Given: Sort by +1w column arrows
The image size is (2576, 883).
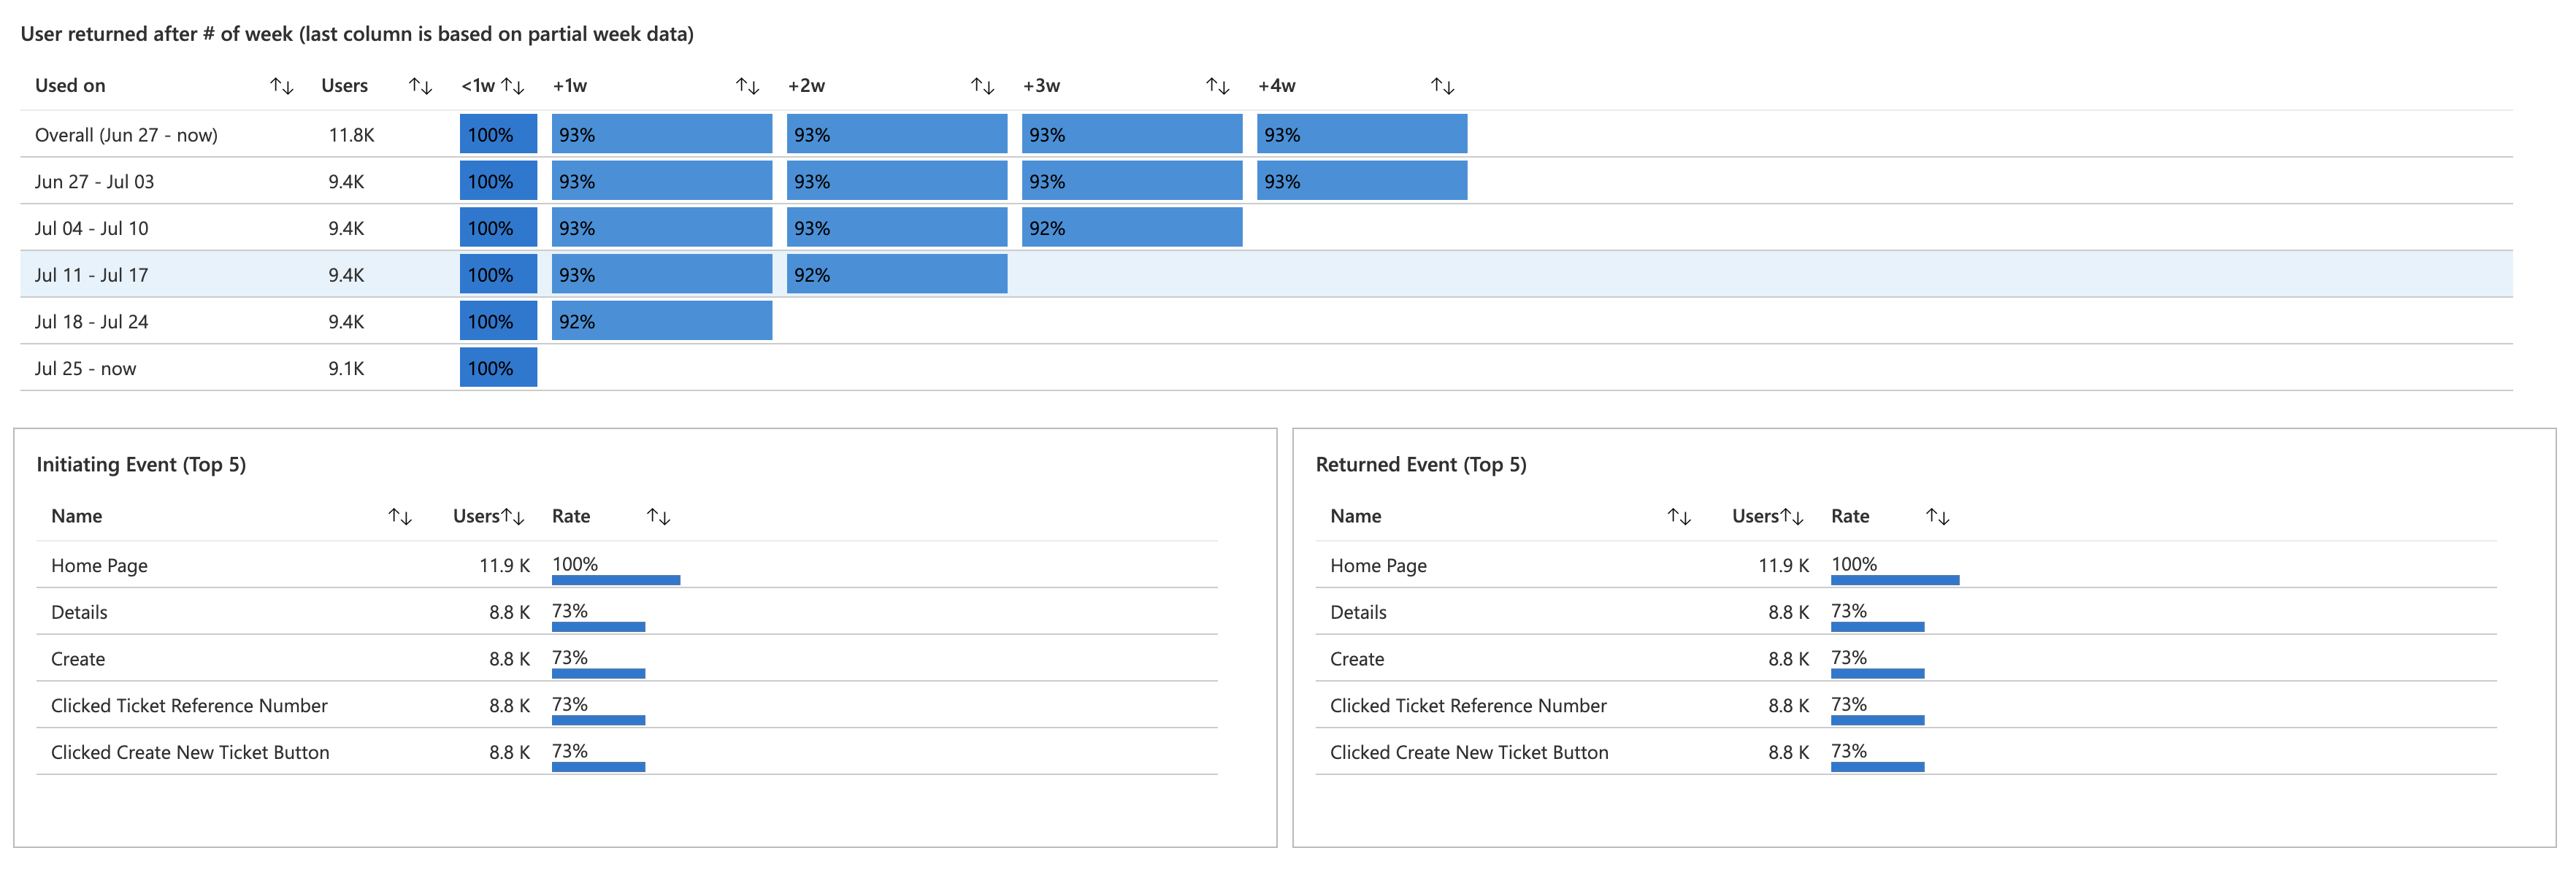Looking at the screenshot, I should click(747, 86).
